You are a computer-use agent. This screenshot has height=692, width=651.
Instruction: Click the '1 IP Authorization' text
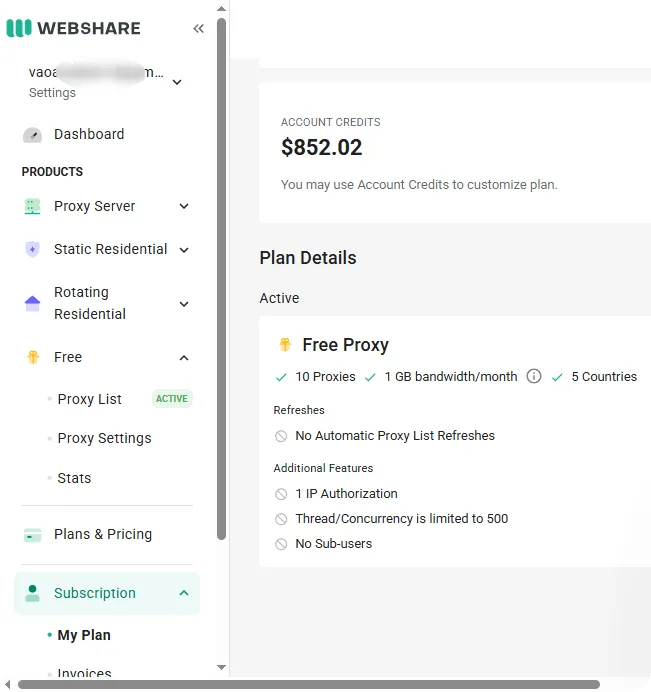(x=346, y=494)
